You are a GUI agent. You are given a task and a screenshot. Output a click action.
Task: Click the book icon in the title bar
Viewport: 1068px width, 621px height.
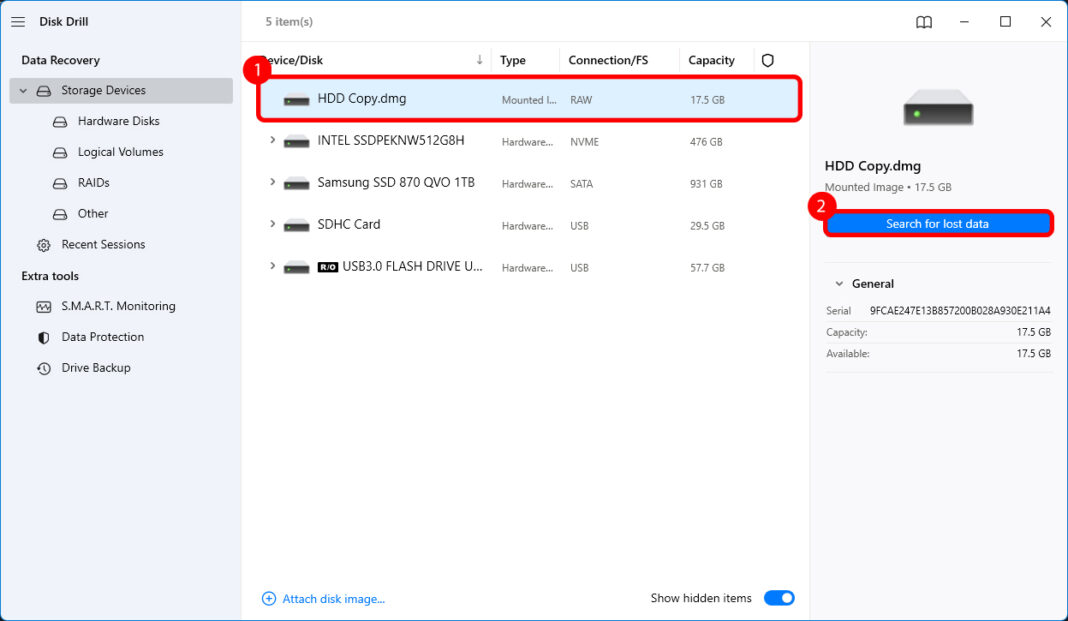923,21
